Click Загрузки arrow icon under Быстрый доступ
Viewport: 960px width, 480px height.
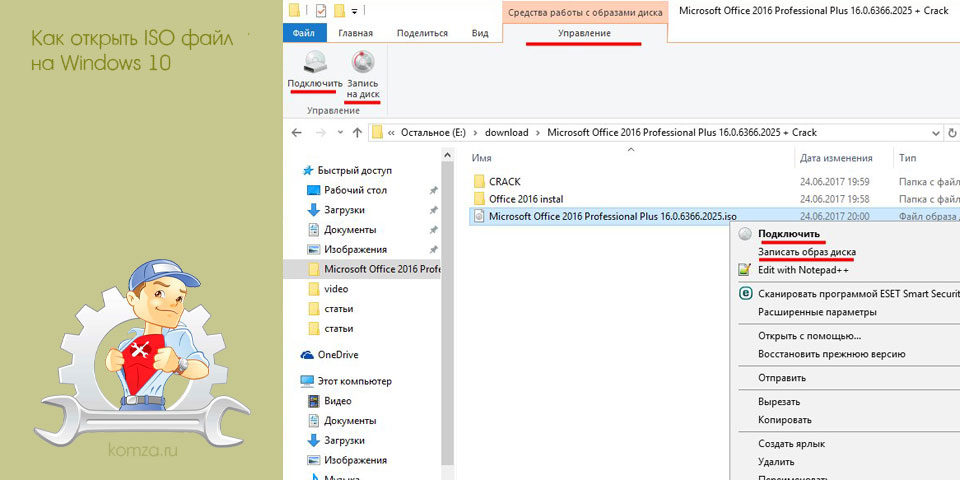[x=313, y=210]
